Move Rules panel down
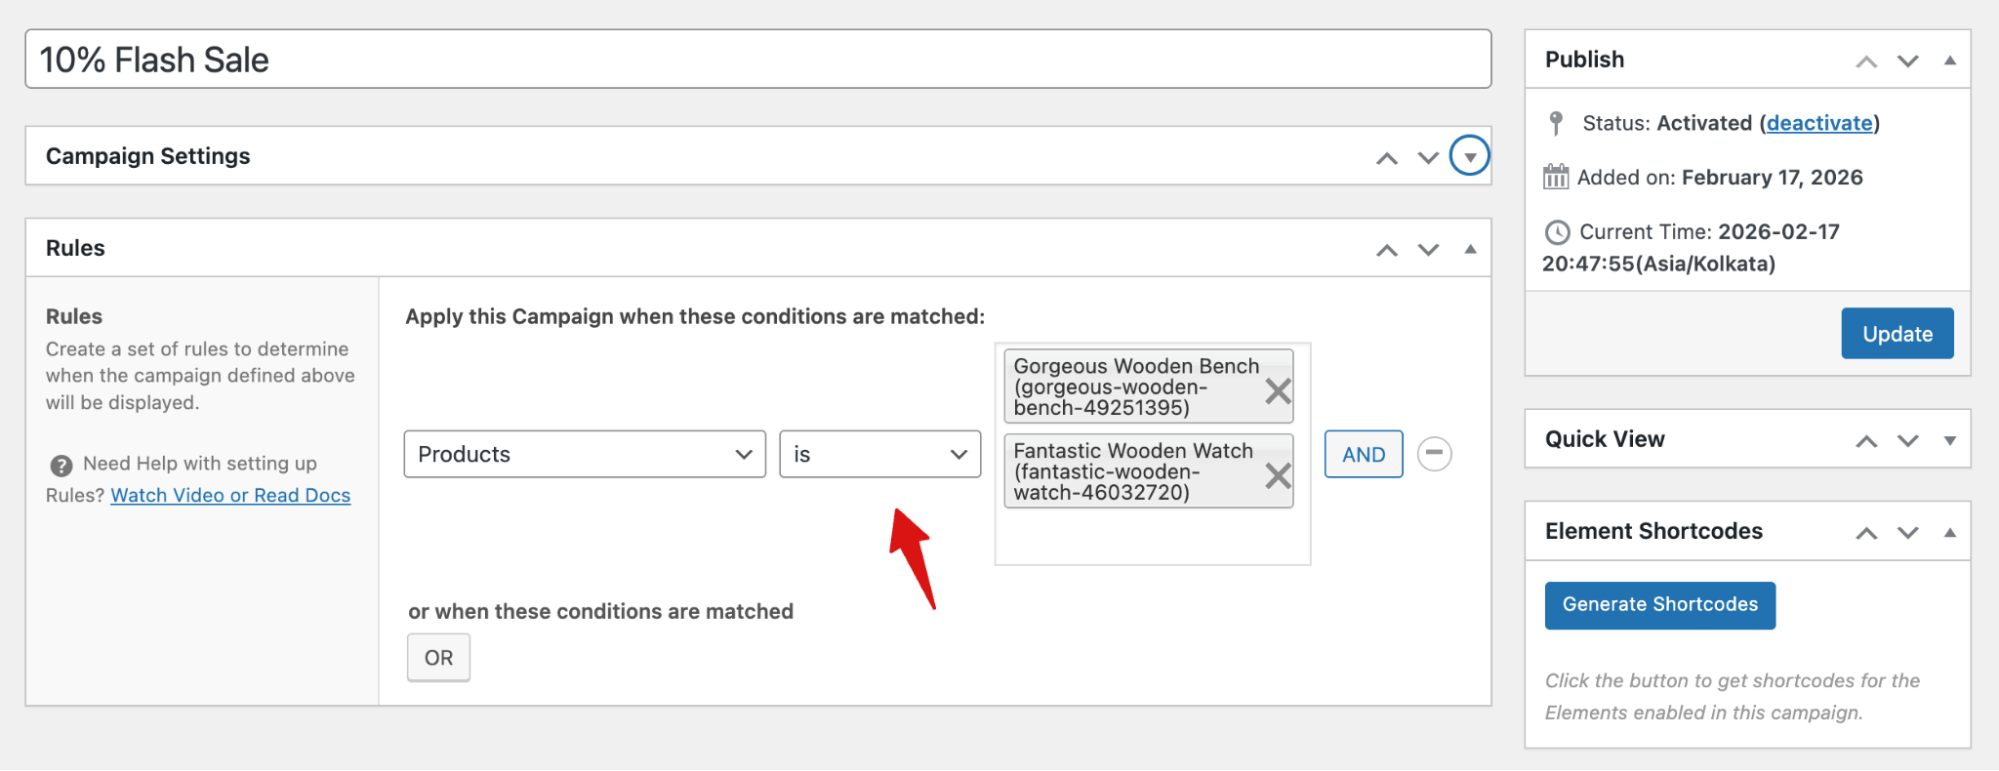This screenshot has width=1999, height=771. 1428,250
